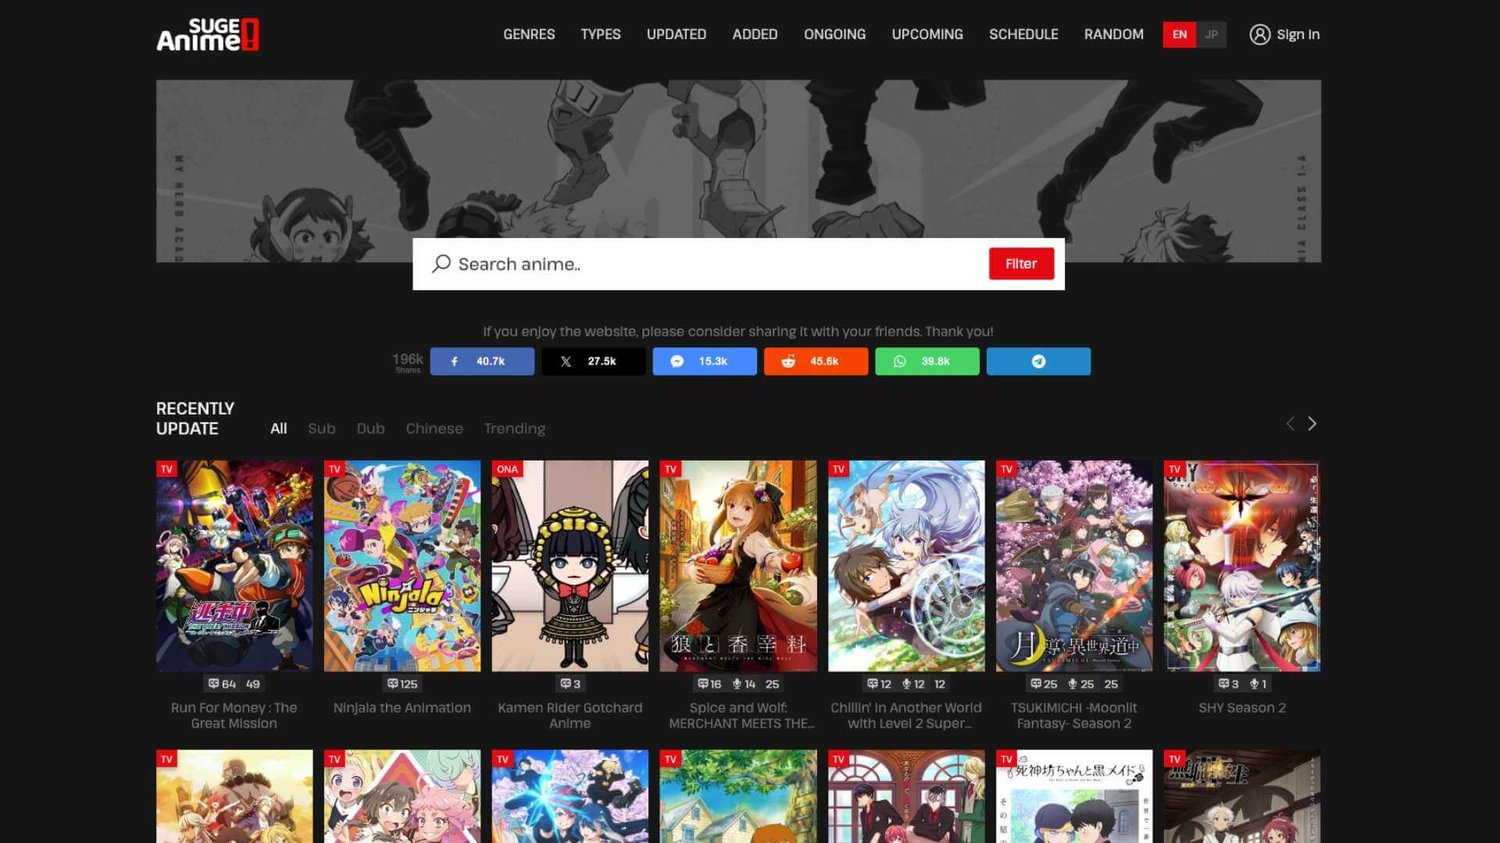
Task: Click the dub count 14 under Spice and Wolf
Action: (x=744, y=684)
